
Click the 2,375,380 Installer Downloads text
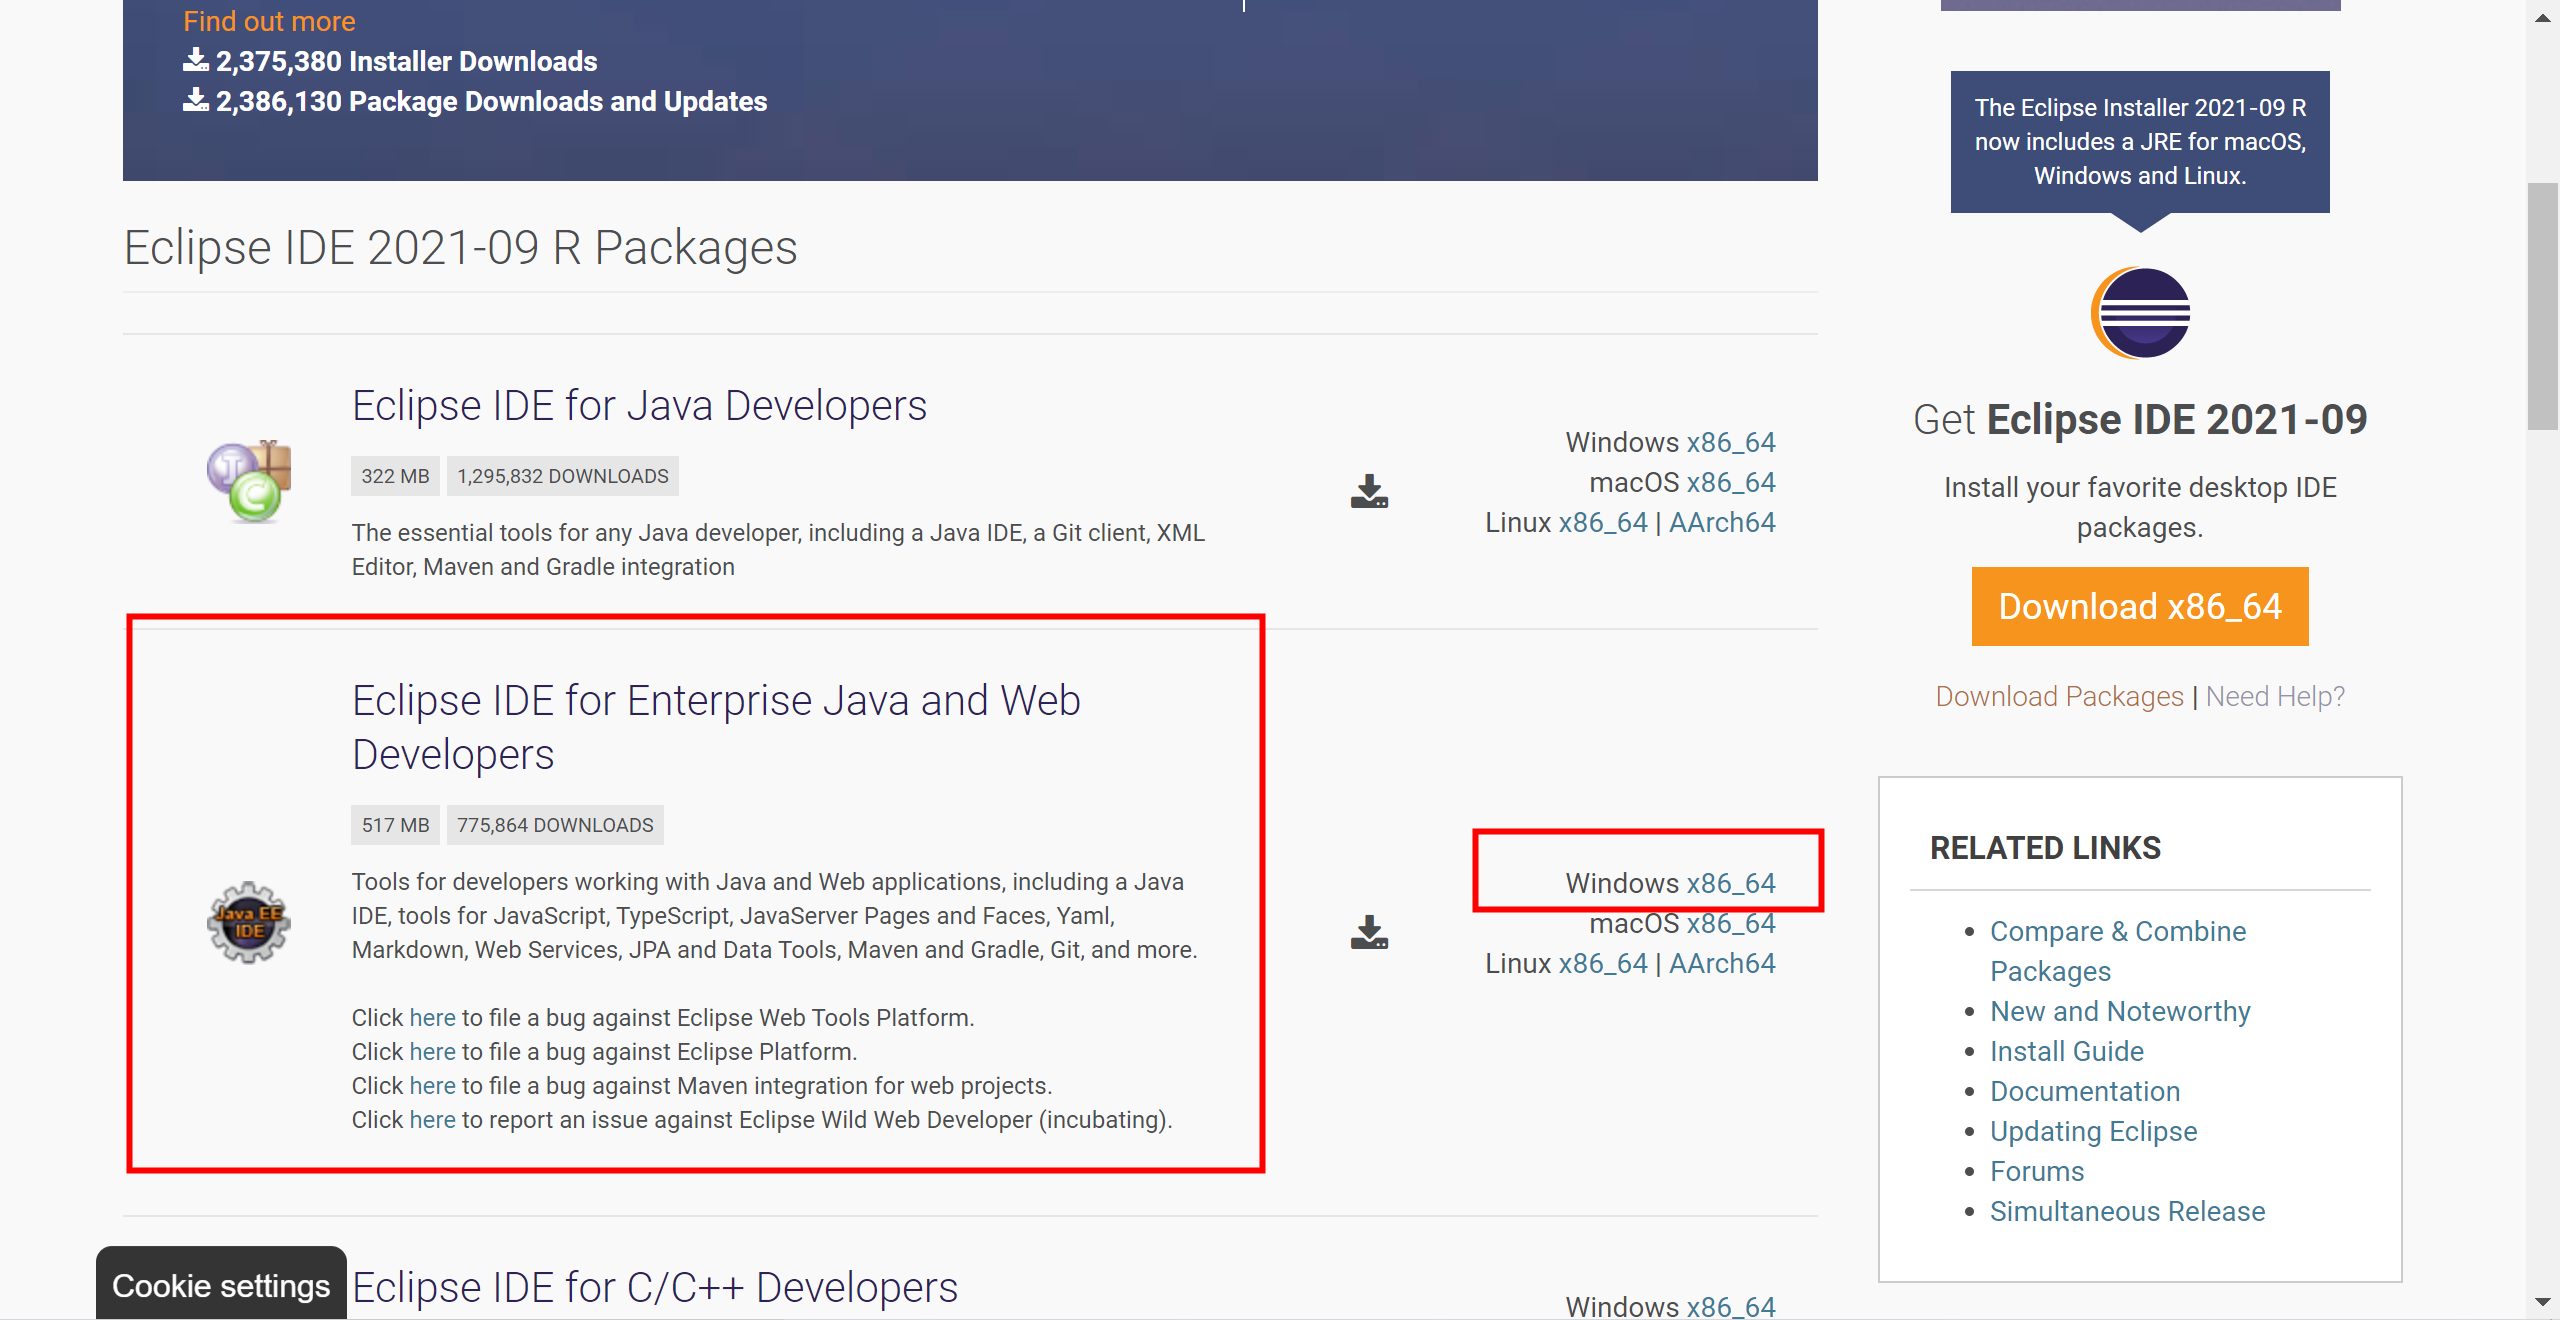[406, 61]
